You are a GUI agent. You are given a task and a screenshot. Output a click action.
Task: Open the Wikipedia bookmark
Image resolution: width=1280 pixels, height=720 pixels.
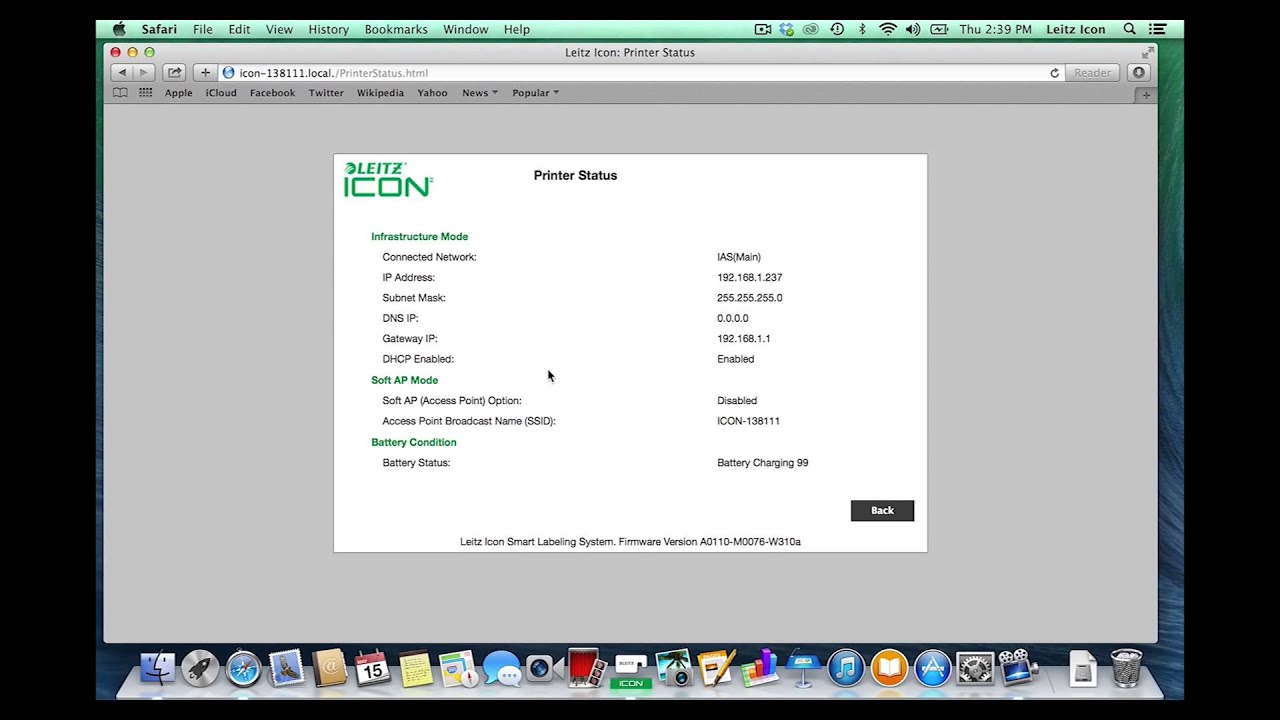380,93
